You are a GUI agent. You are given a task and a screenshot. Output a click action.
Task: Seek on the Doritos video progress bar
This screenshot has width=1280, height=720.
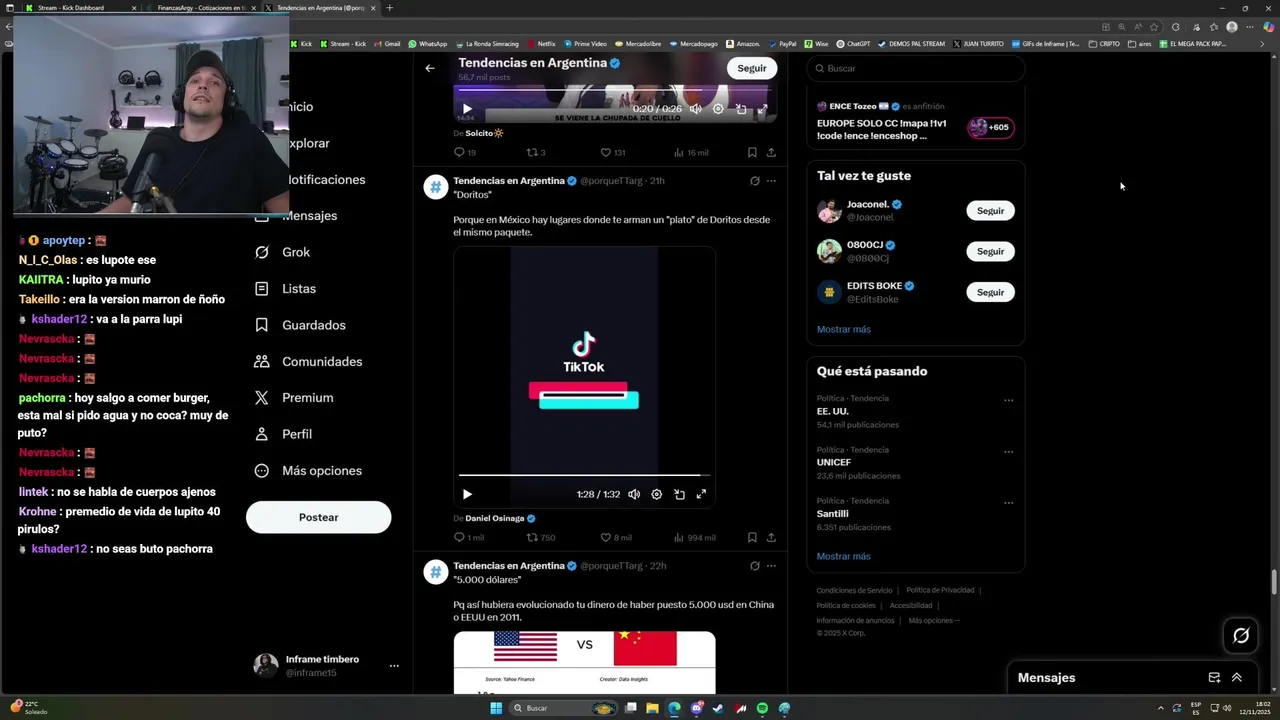point(584,475)
